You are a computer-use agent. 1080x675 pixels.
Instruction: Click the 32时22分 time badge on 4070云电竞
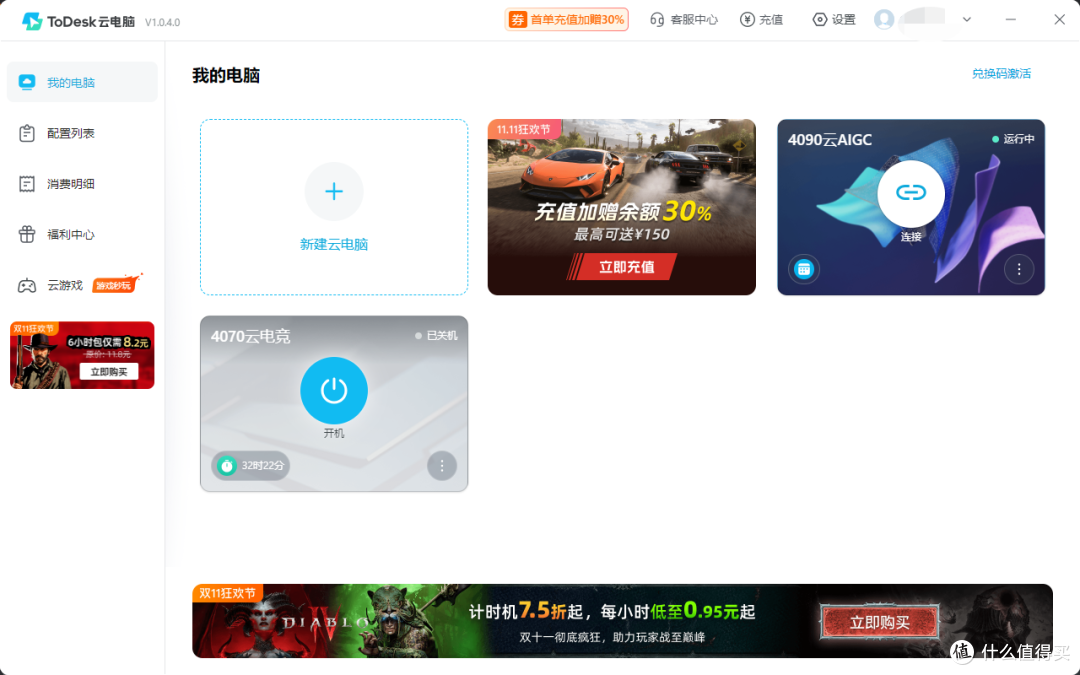click(x=249, y=465)
